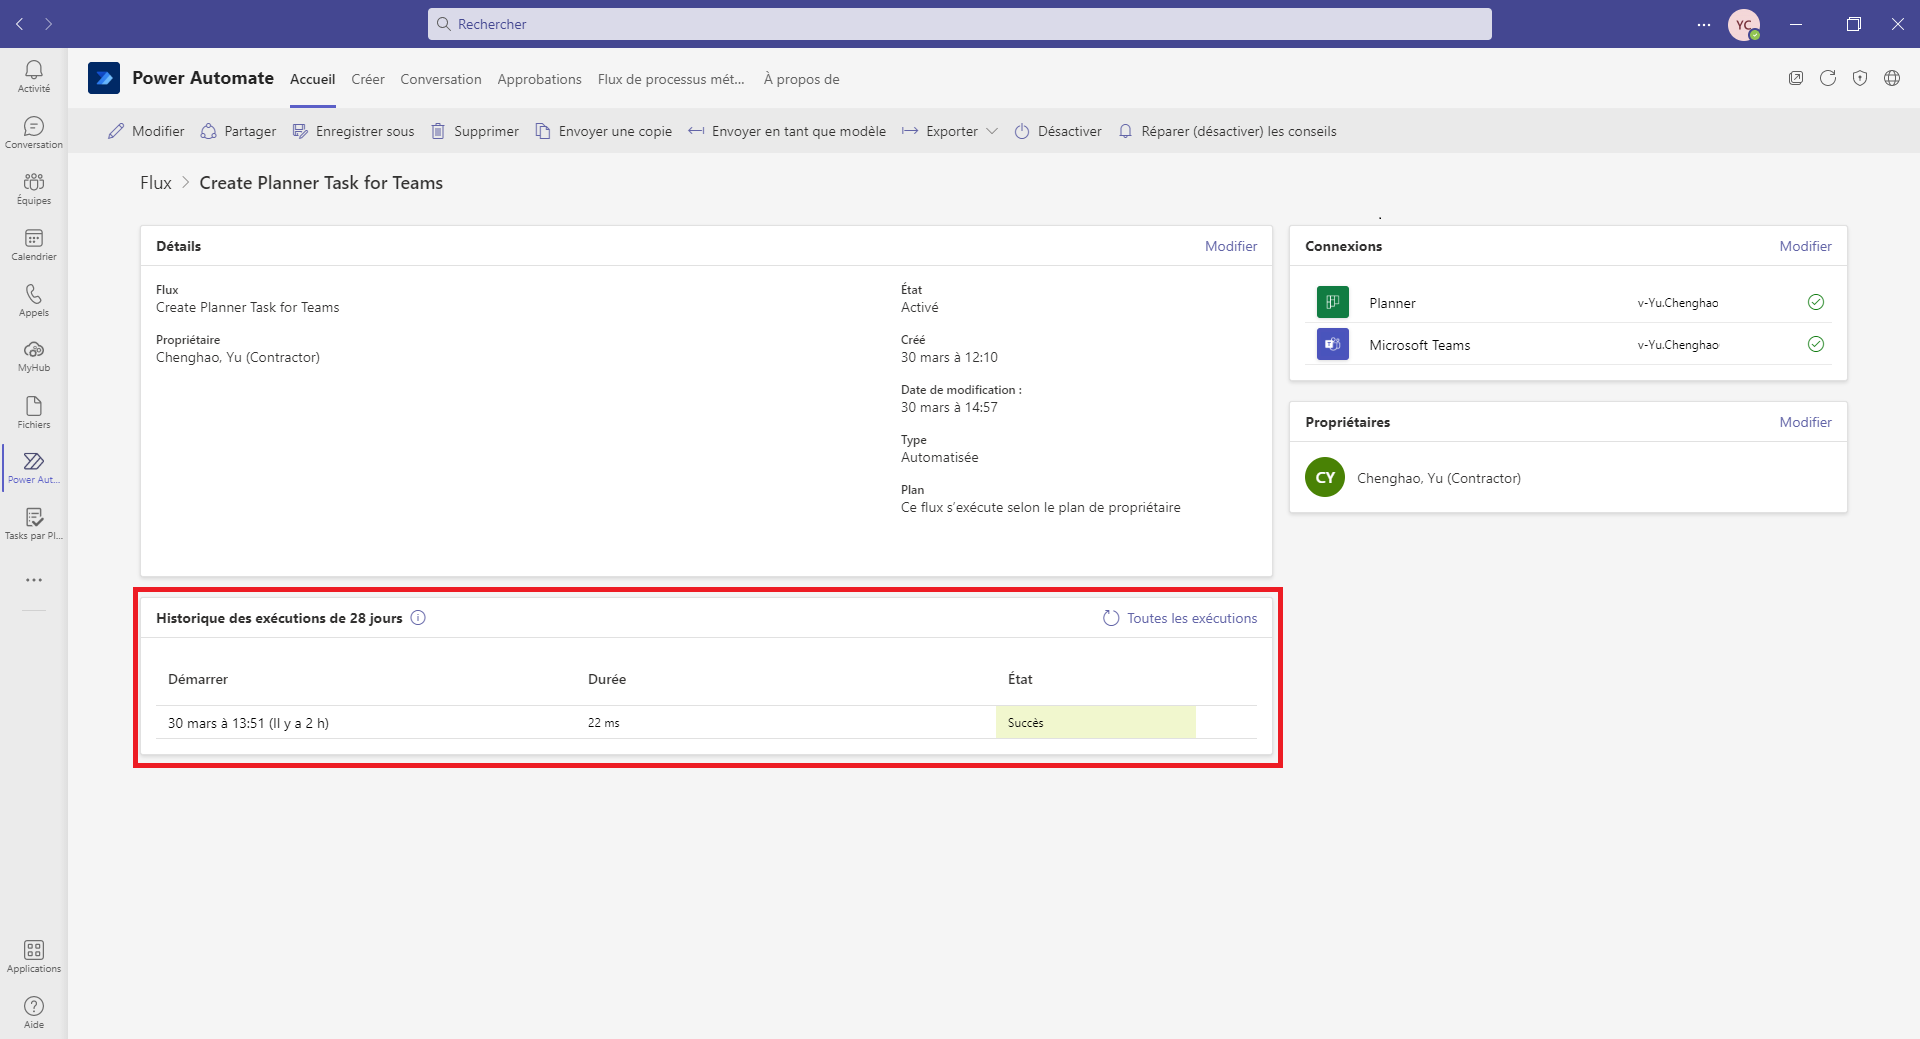Click Envoyer en tant que modèle
Viewport: 1920px width, 1039px height.
[787, 131]
